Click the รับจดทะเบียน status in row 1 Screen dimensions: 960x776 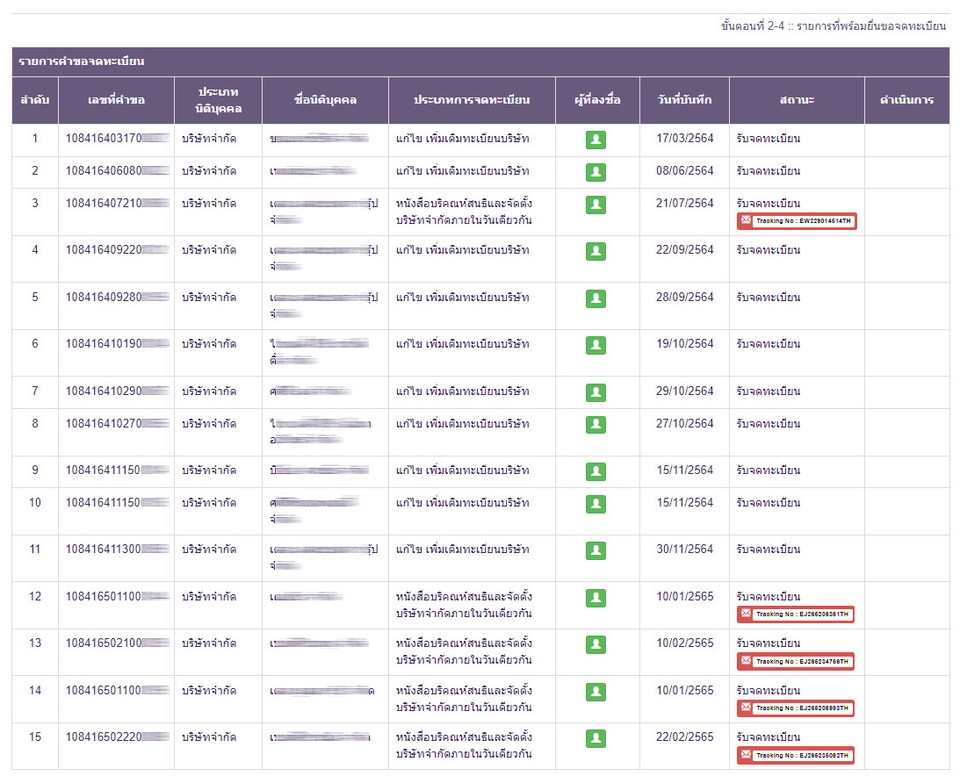tap(768, 138)
